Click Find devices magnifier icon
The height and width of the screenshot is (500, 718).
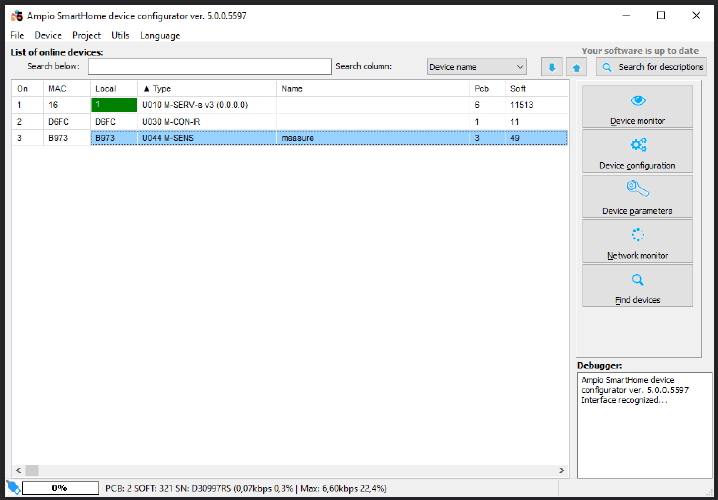tap(638, 280)
